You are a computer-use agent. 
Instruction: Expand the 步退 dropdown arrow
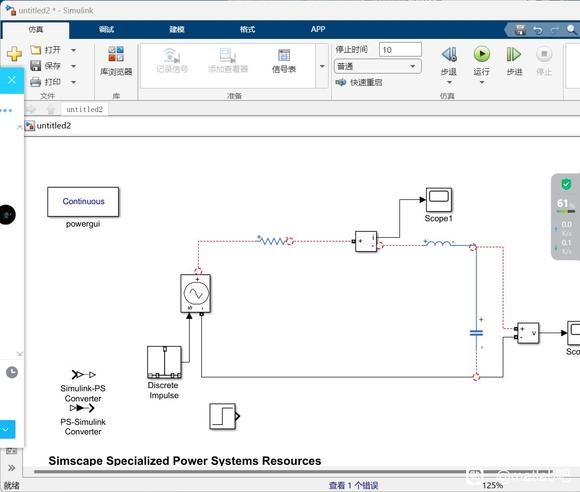[449, 82]
